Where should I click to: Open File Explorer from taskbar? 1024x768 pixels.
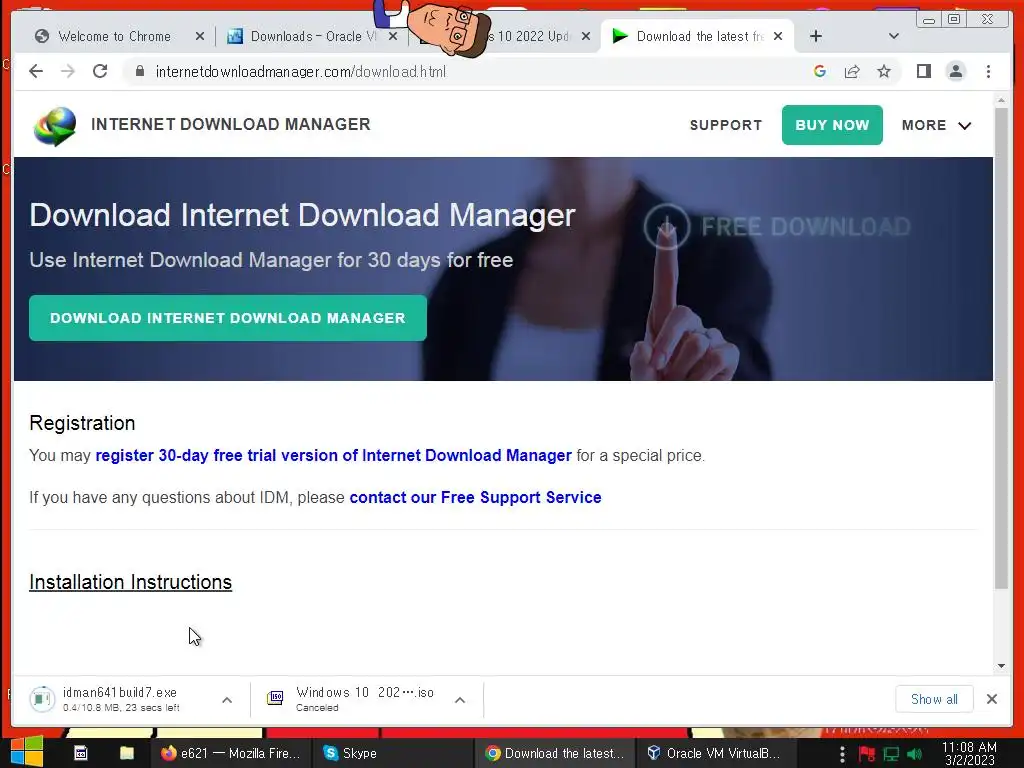(127, 753)
